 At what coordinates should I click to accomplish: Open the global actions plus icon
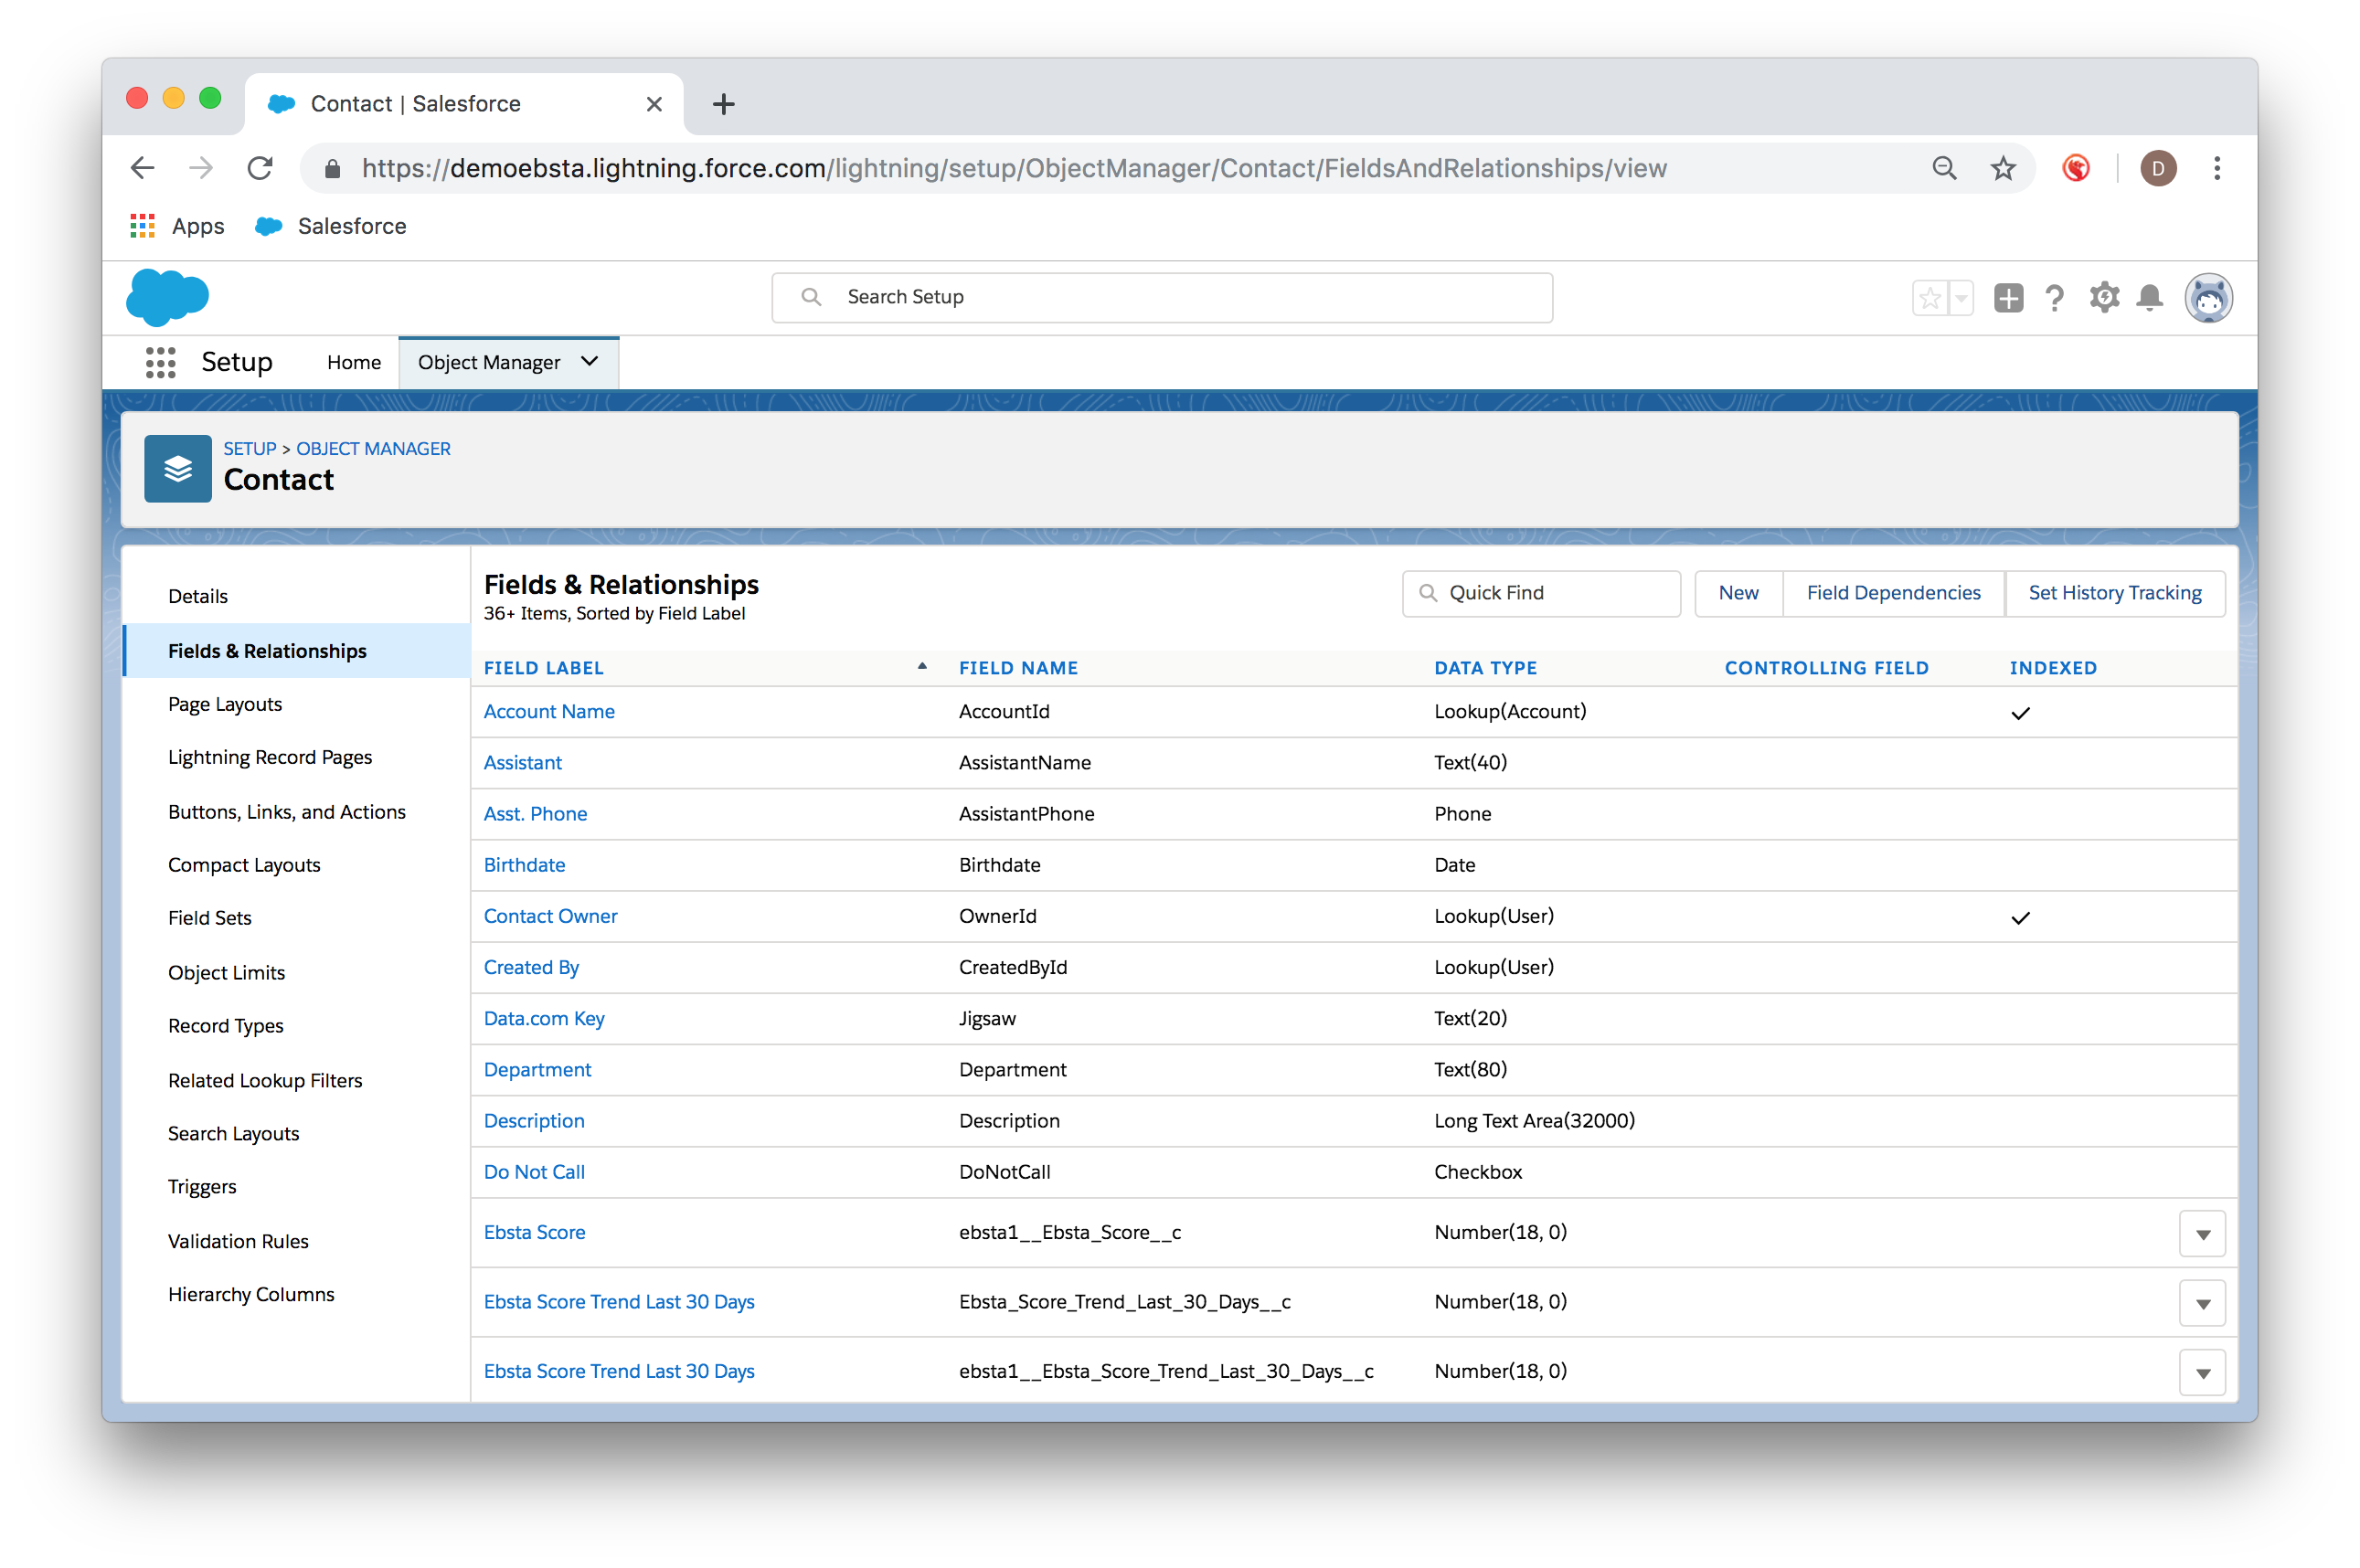pos(2008,298)
